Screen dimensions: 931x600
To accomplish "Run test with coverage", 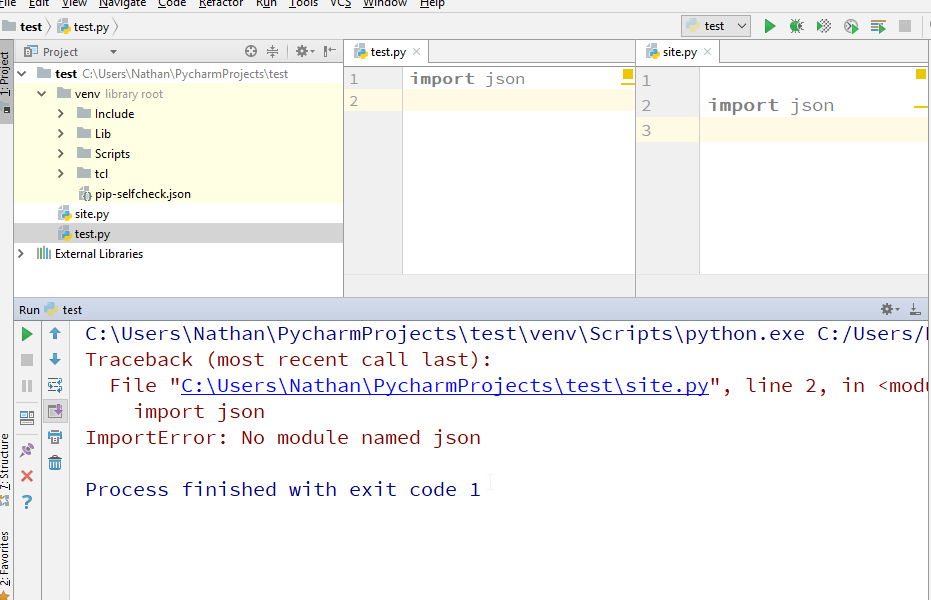I will [x=823, y=26].
